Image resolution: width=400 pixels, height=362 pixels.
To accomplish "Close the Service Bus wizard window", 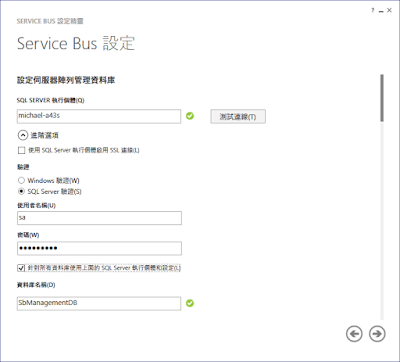I will coord(389,11).
